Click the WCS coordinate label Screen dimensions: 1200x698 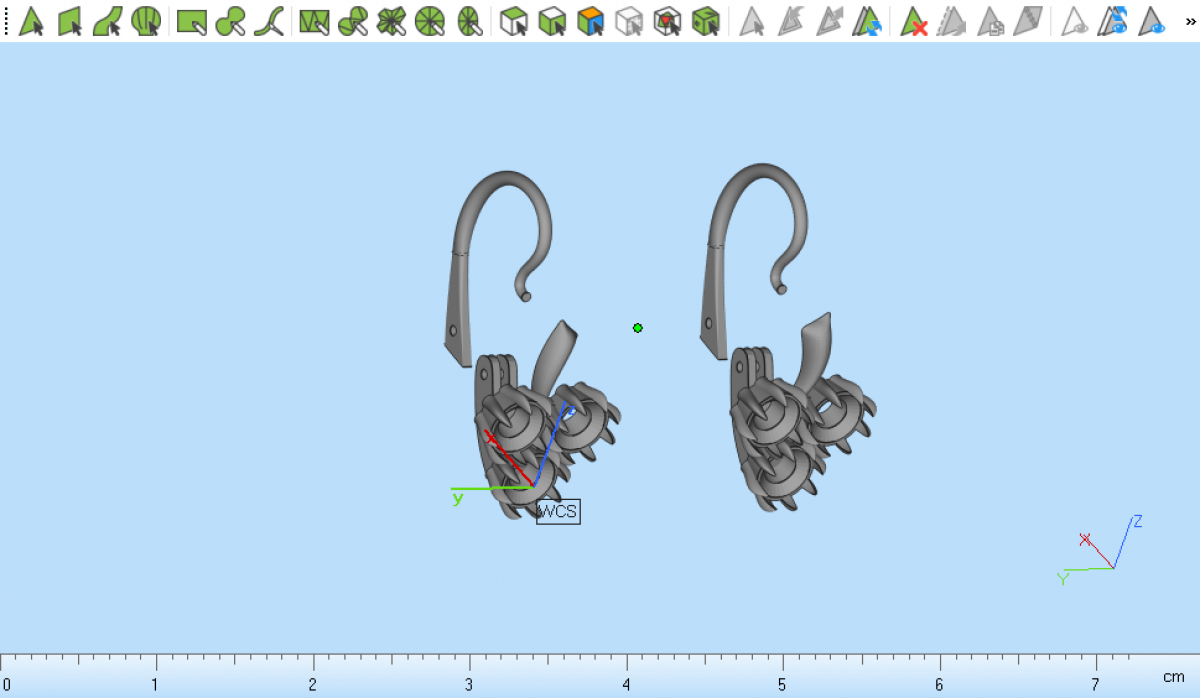(558, 512)
